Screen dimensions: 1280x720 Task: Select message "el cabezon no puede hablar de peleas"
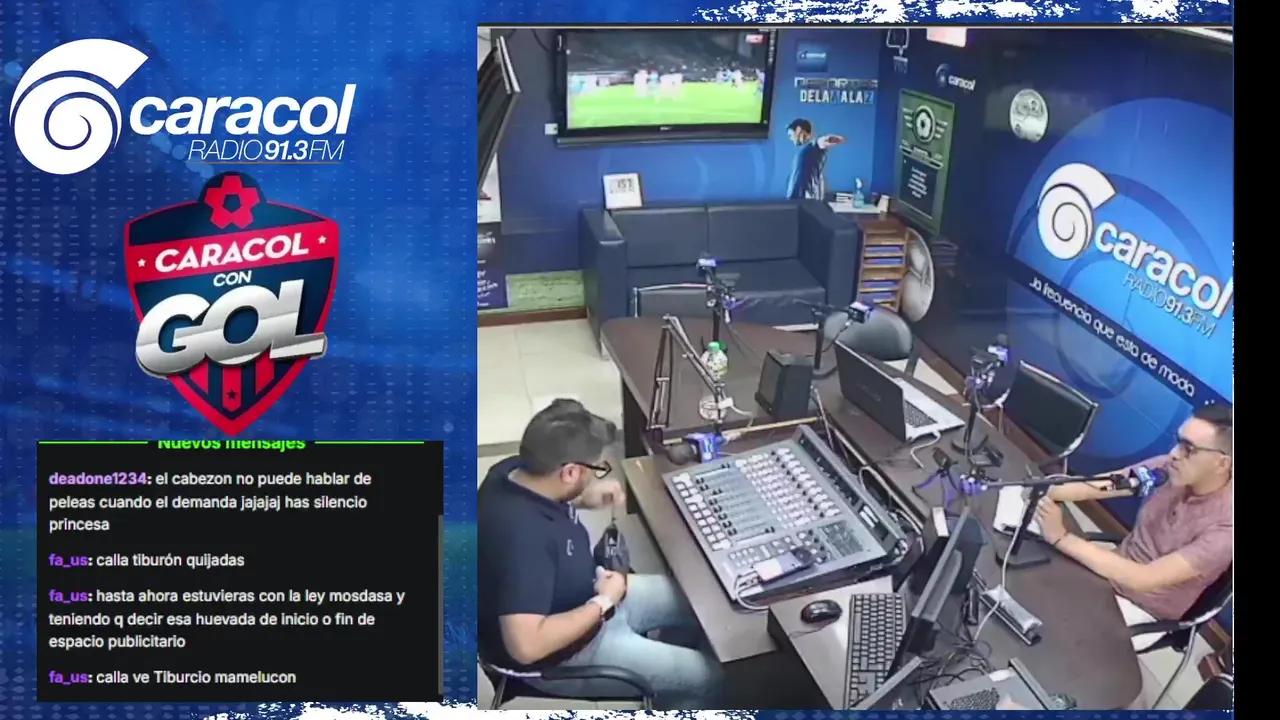210,501
